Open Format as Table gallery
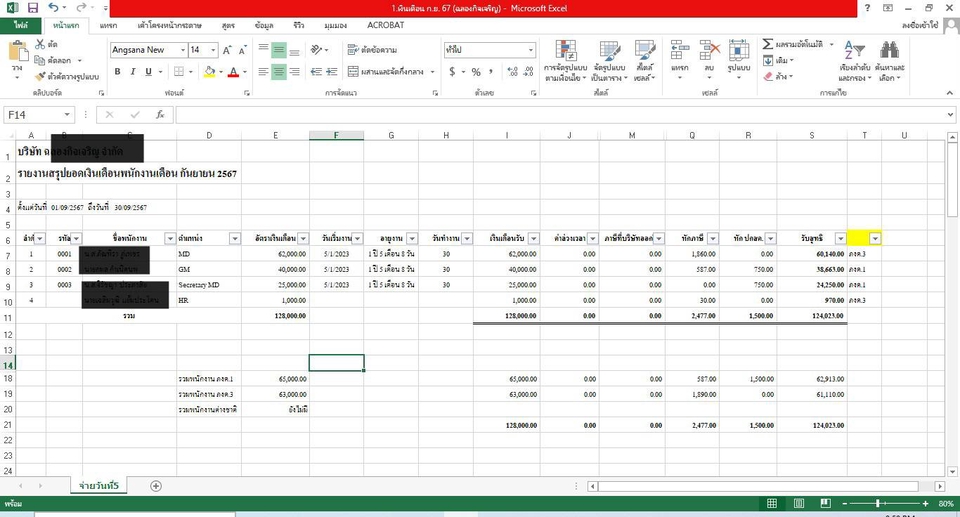The width and height of the screenshot is (960, 517). pyautogui.click(x=609, y=61)
